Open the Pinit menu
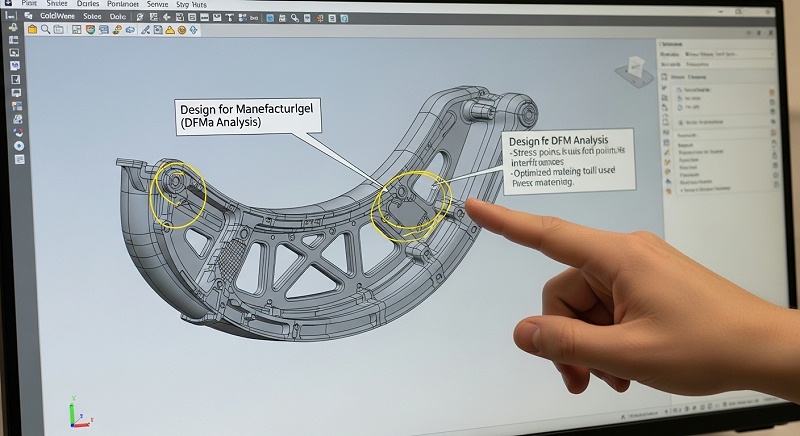 click(x=29, y=4)
